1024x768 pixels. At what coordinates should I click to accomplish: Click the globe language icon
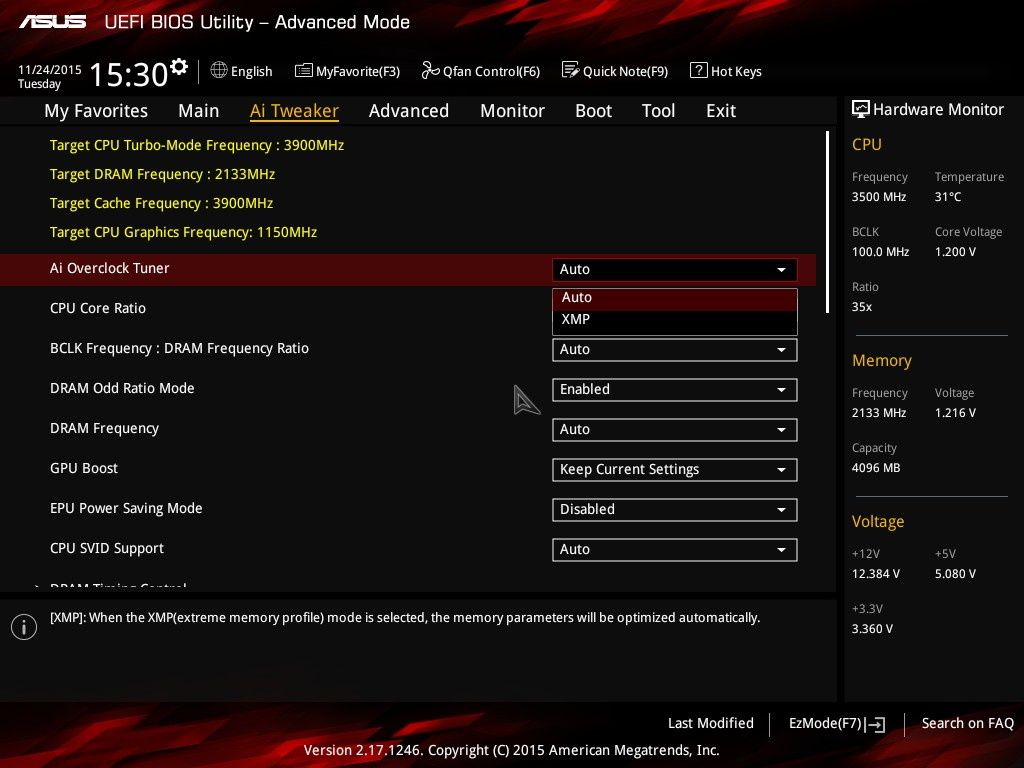click(219, 70)
